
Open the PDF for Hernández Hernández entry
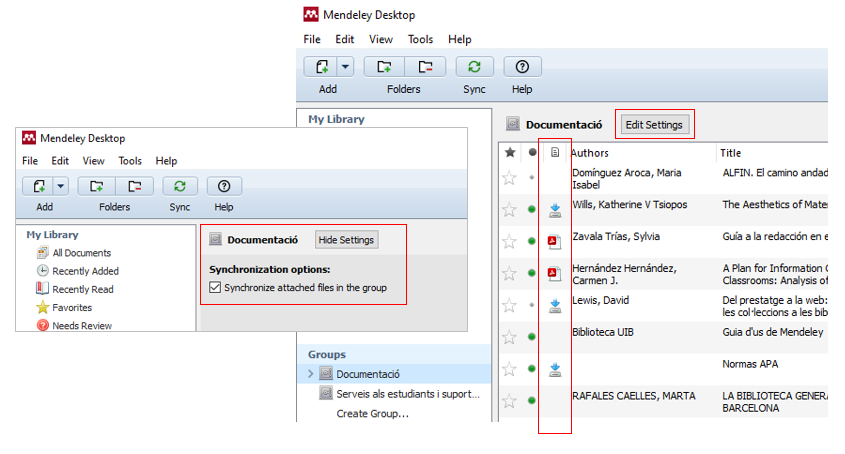tap(555, 273)
